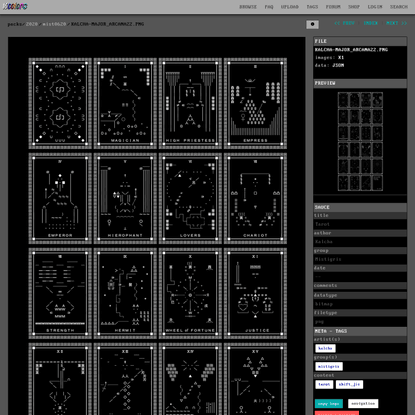The height and width of the screenshot is (415, 415).
Task: Click the FILE panel header
Action: coord(360,41)
